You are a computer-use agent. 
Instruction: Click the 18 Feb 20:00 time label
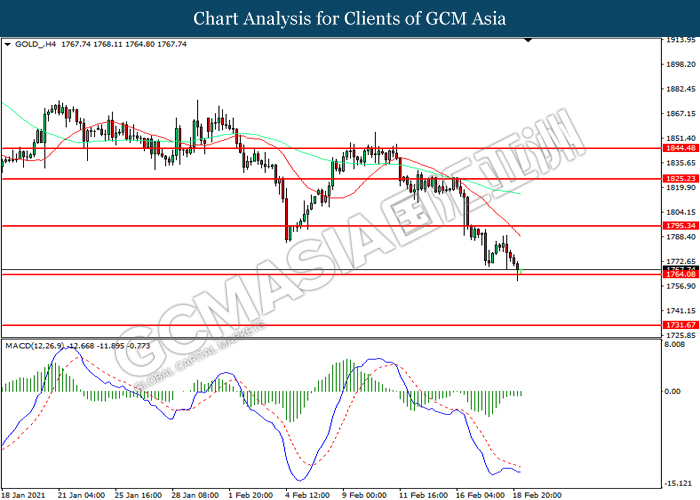[x=537, y=495]
